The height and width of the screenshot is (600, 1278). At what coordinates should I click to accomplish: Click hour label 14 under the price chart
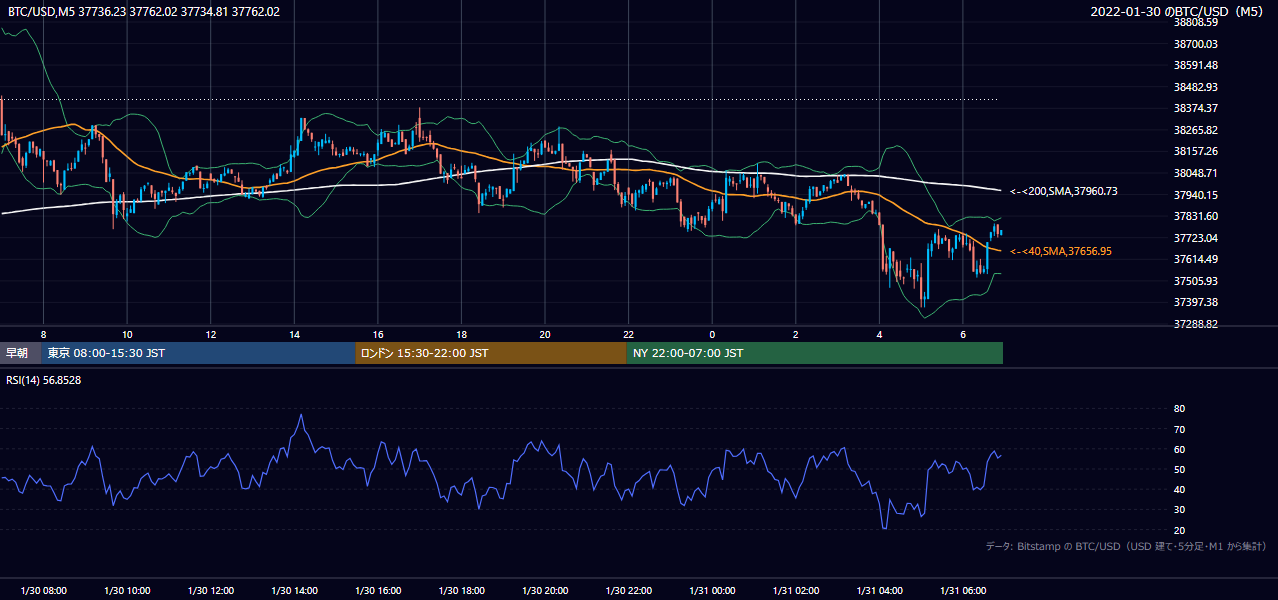(x=294, y=334)
